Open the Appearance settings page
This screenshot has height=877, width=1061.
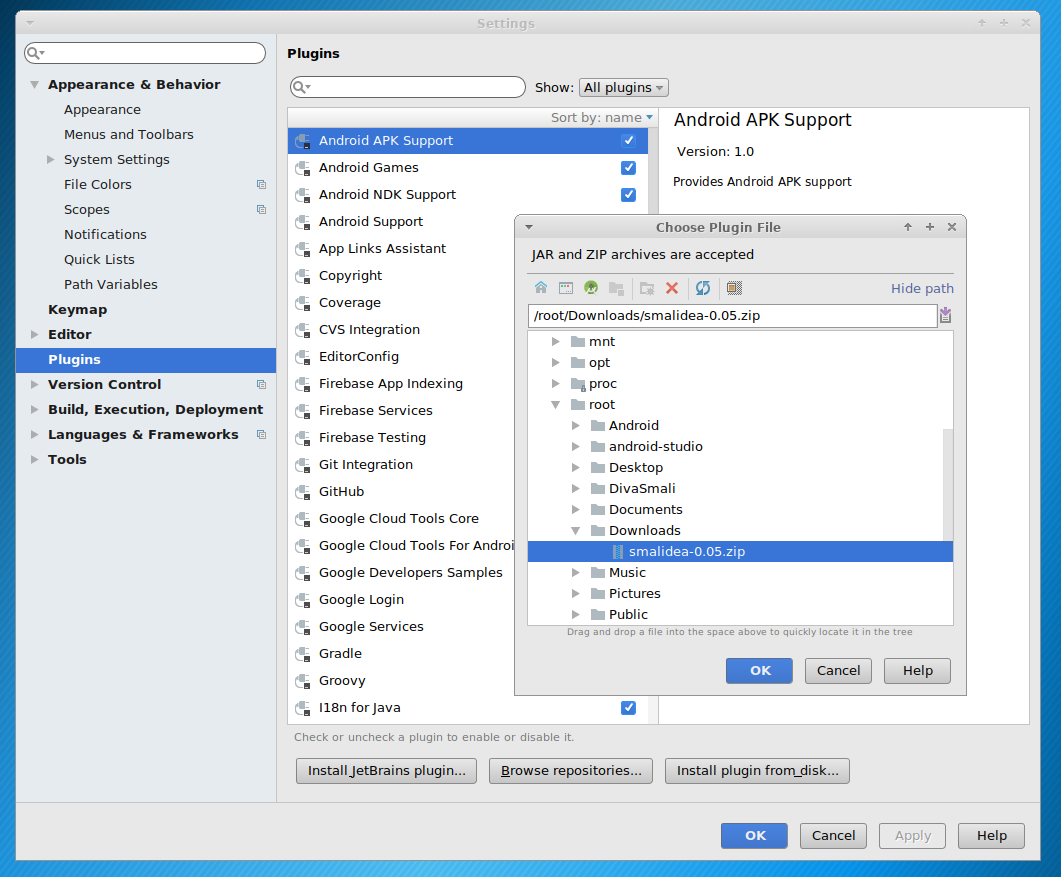coord(102,110)
